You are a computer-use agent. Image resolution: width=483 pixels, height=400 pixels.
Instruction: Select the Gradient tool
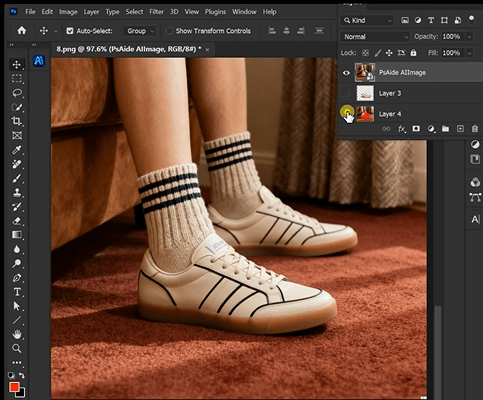click(17, 235)
